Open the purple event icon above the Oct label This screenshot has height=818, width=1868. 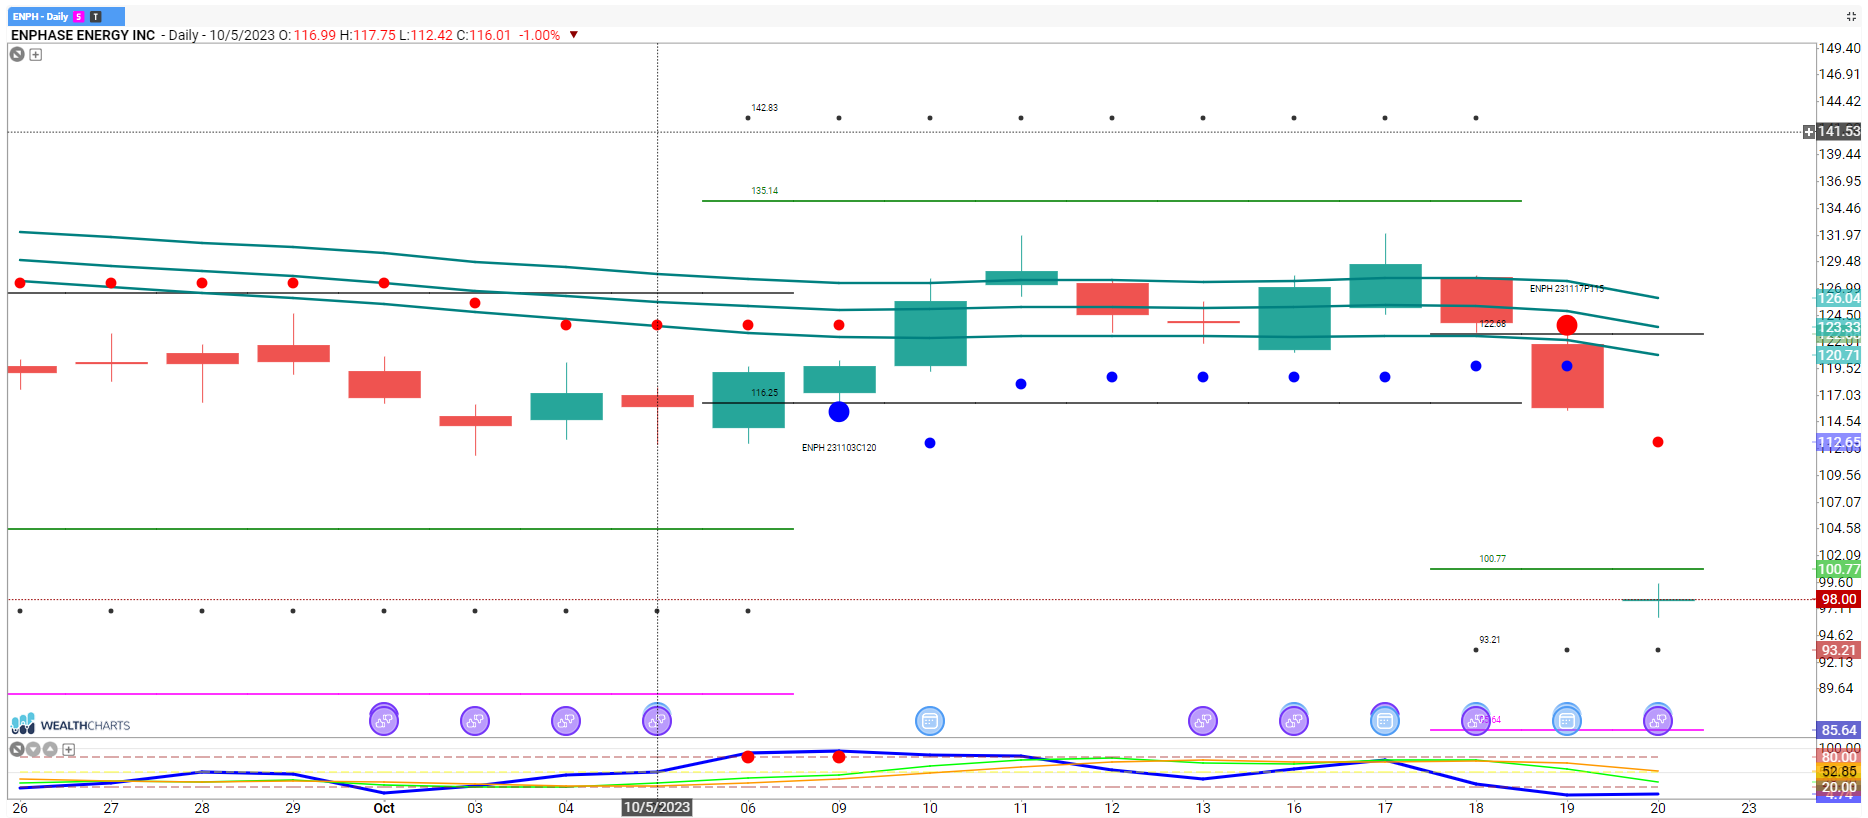click(384, 720)
